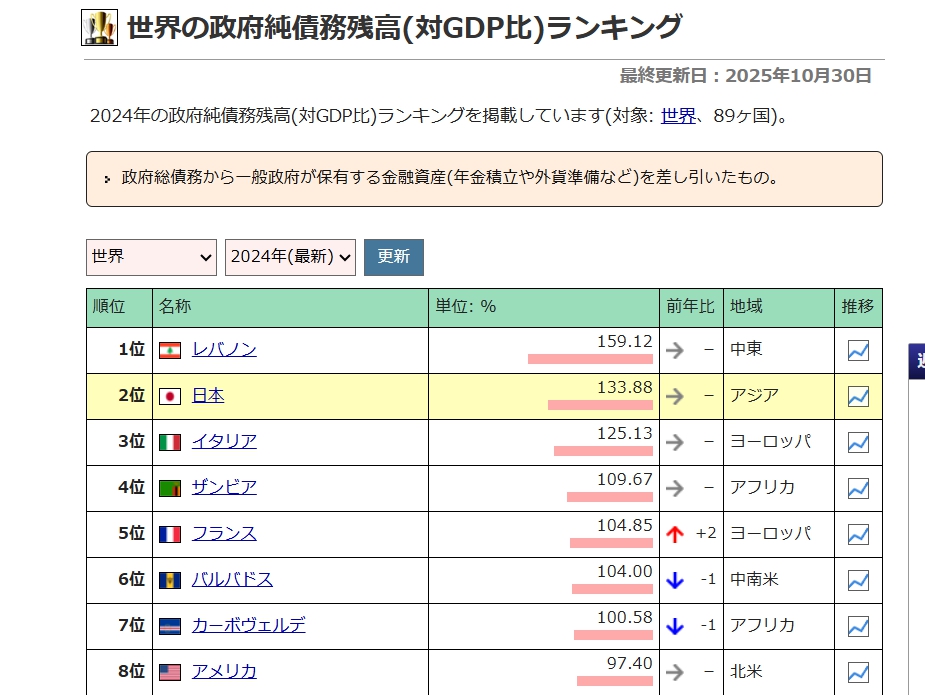The width and height of the screenshot is (925, 695).
Task: Click the 前年比 column header
Action: click(x=690, y=307)
